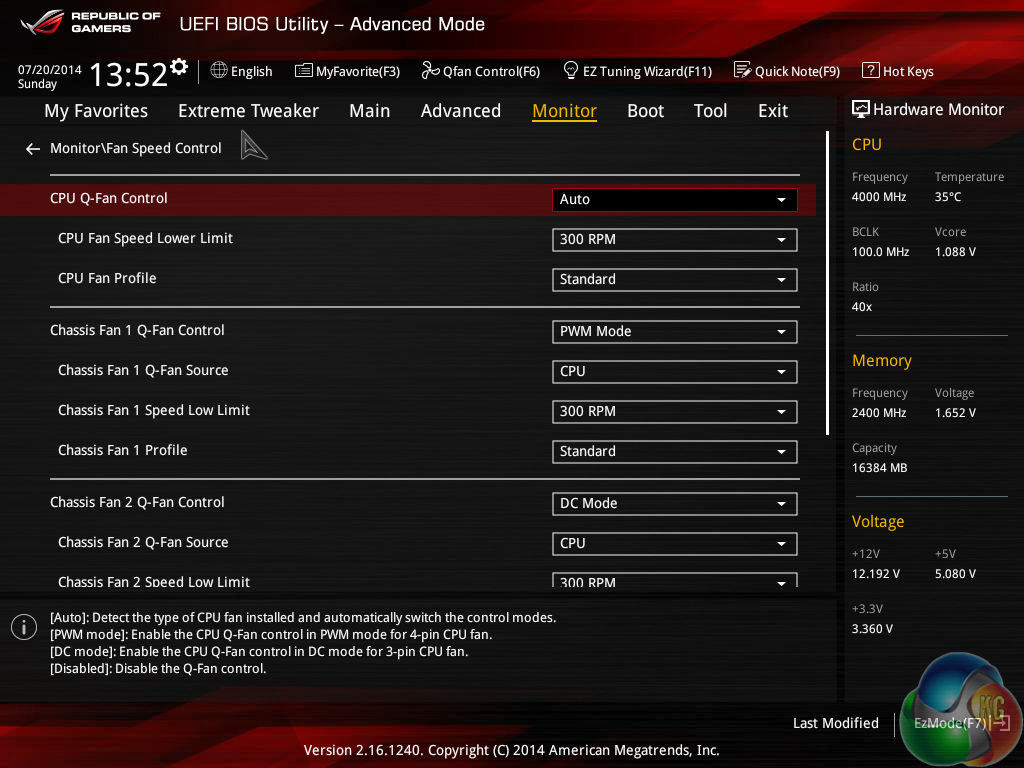1024x768 pixels.
Task: Click the +12V reading 12.192 V
Action: click(875, 573)
